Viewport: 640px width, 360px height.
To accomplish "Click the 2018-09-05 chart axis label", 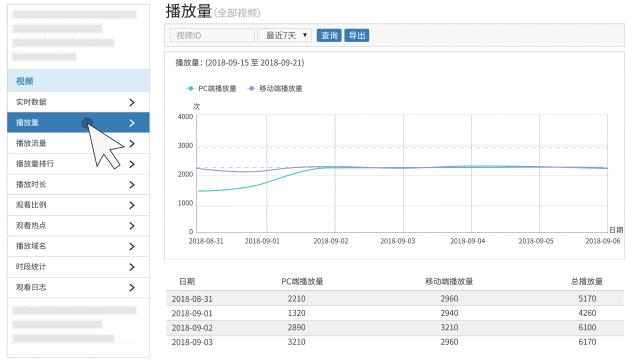I will point(536,241).
